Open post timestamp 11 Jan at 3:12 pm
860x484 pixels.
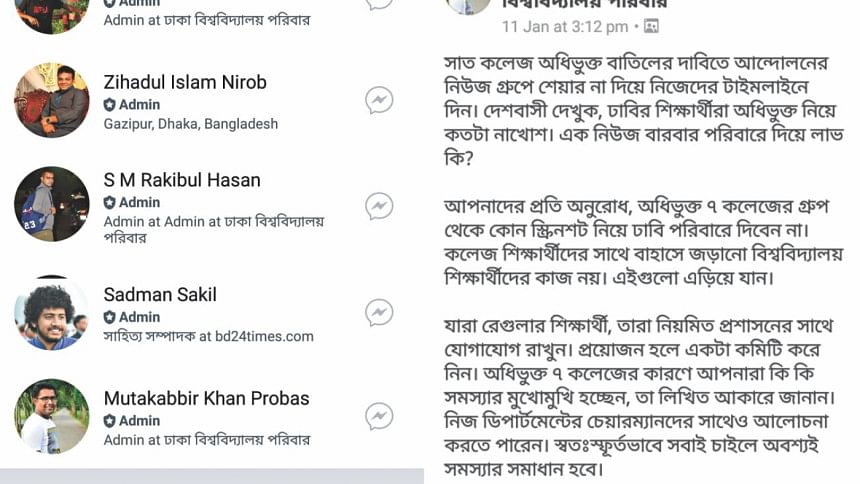point(565,26)
